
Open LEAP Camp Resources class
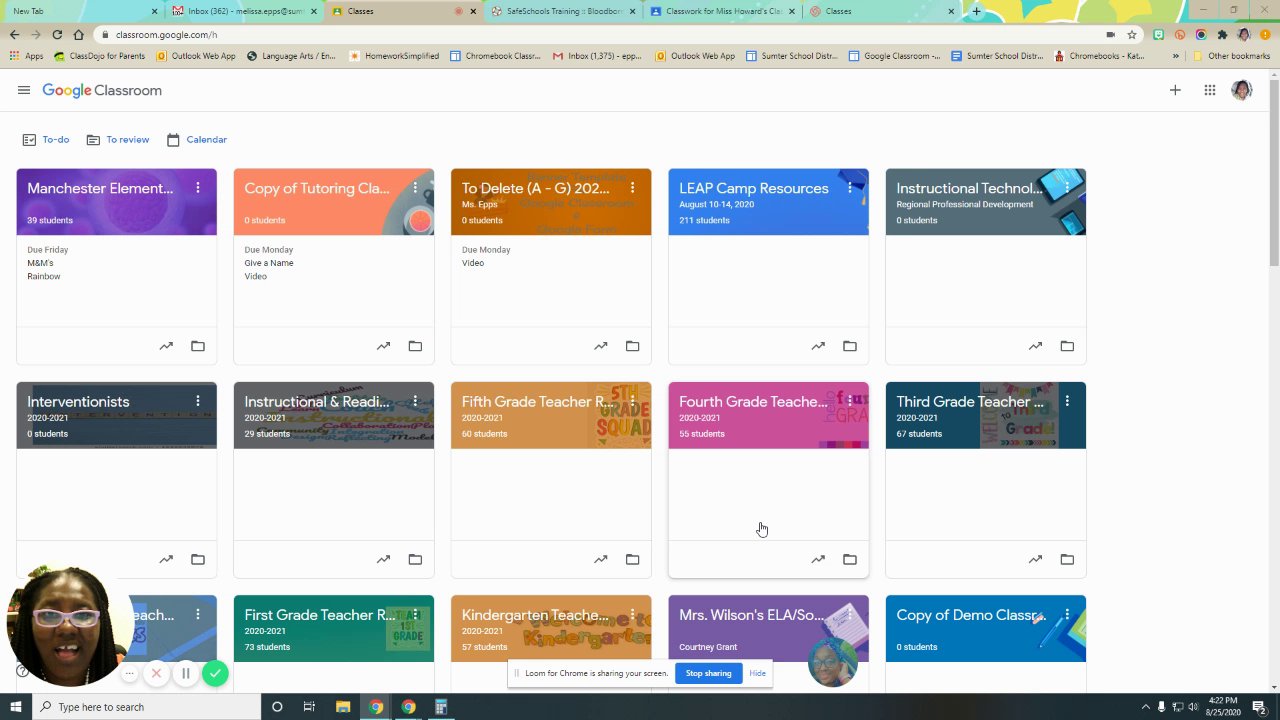(754, 188)
